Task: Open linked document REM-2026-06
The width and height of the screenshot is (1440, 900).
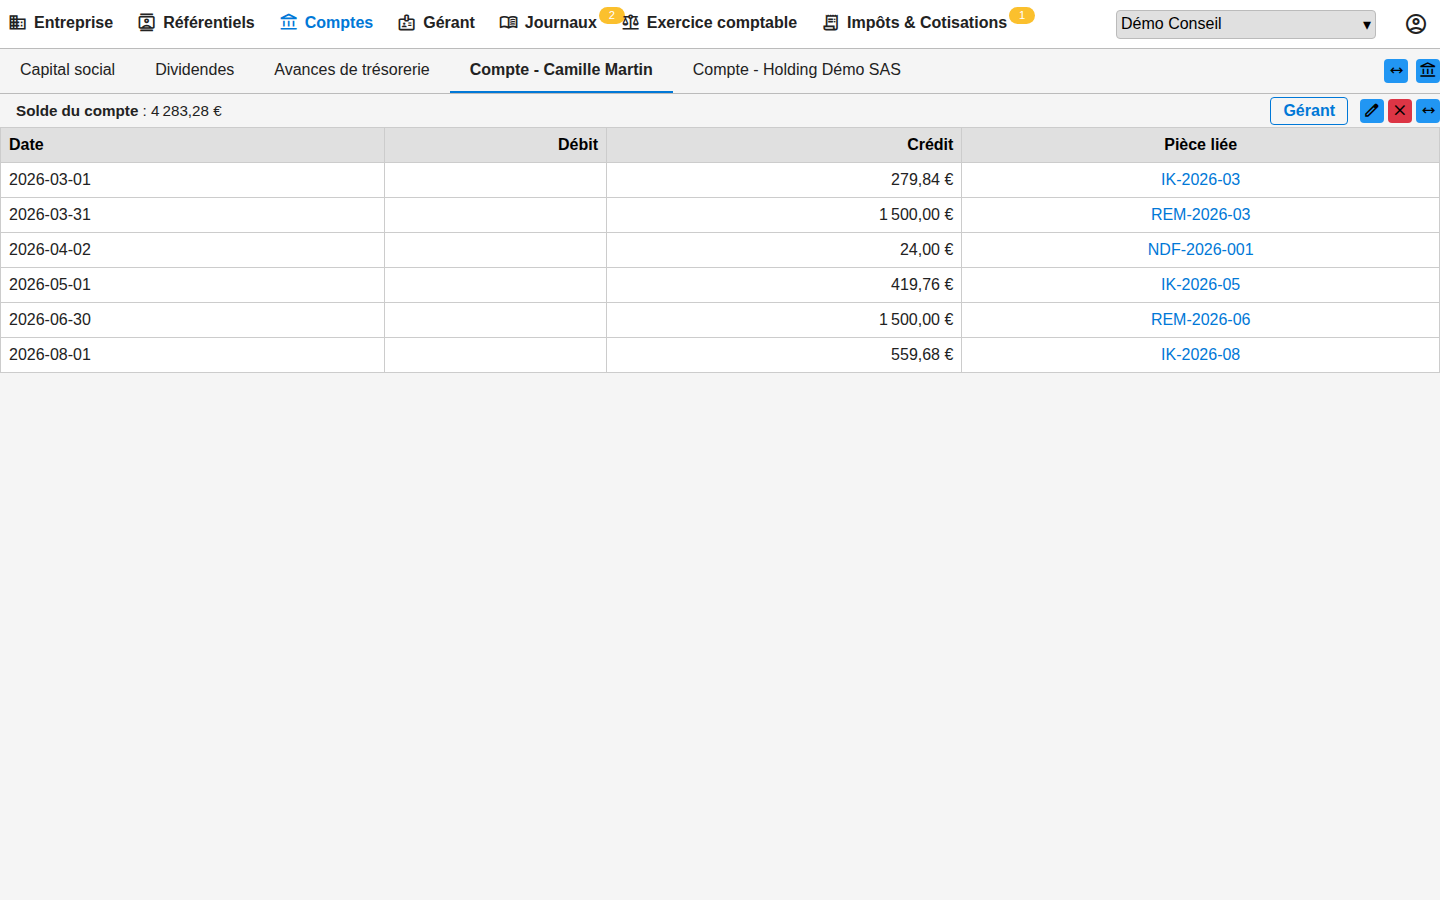Action: click(1200, 320)
